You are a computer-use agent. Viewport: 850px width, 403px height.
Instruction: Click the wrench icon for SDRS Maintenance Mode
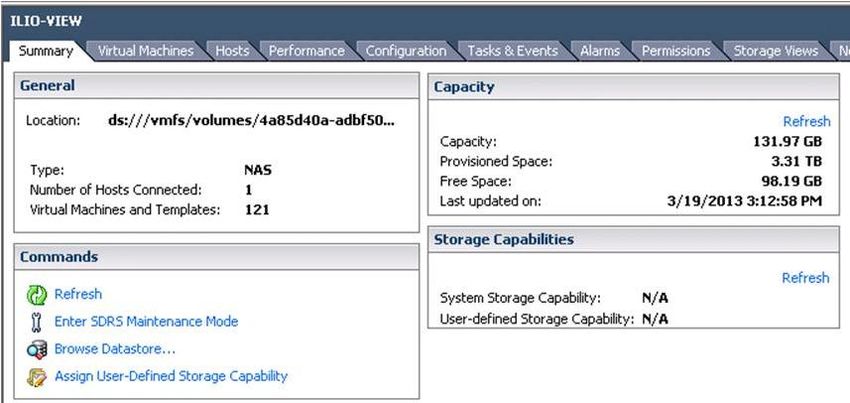(x=37, y=322)
